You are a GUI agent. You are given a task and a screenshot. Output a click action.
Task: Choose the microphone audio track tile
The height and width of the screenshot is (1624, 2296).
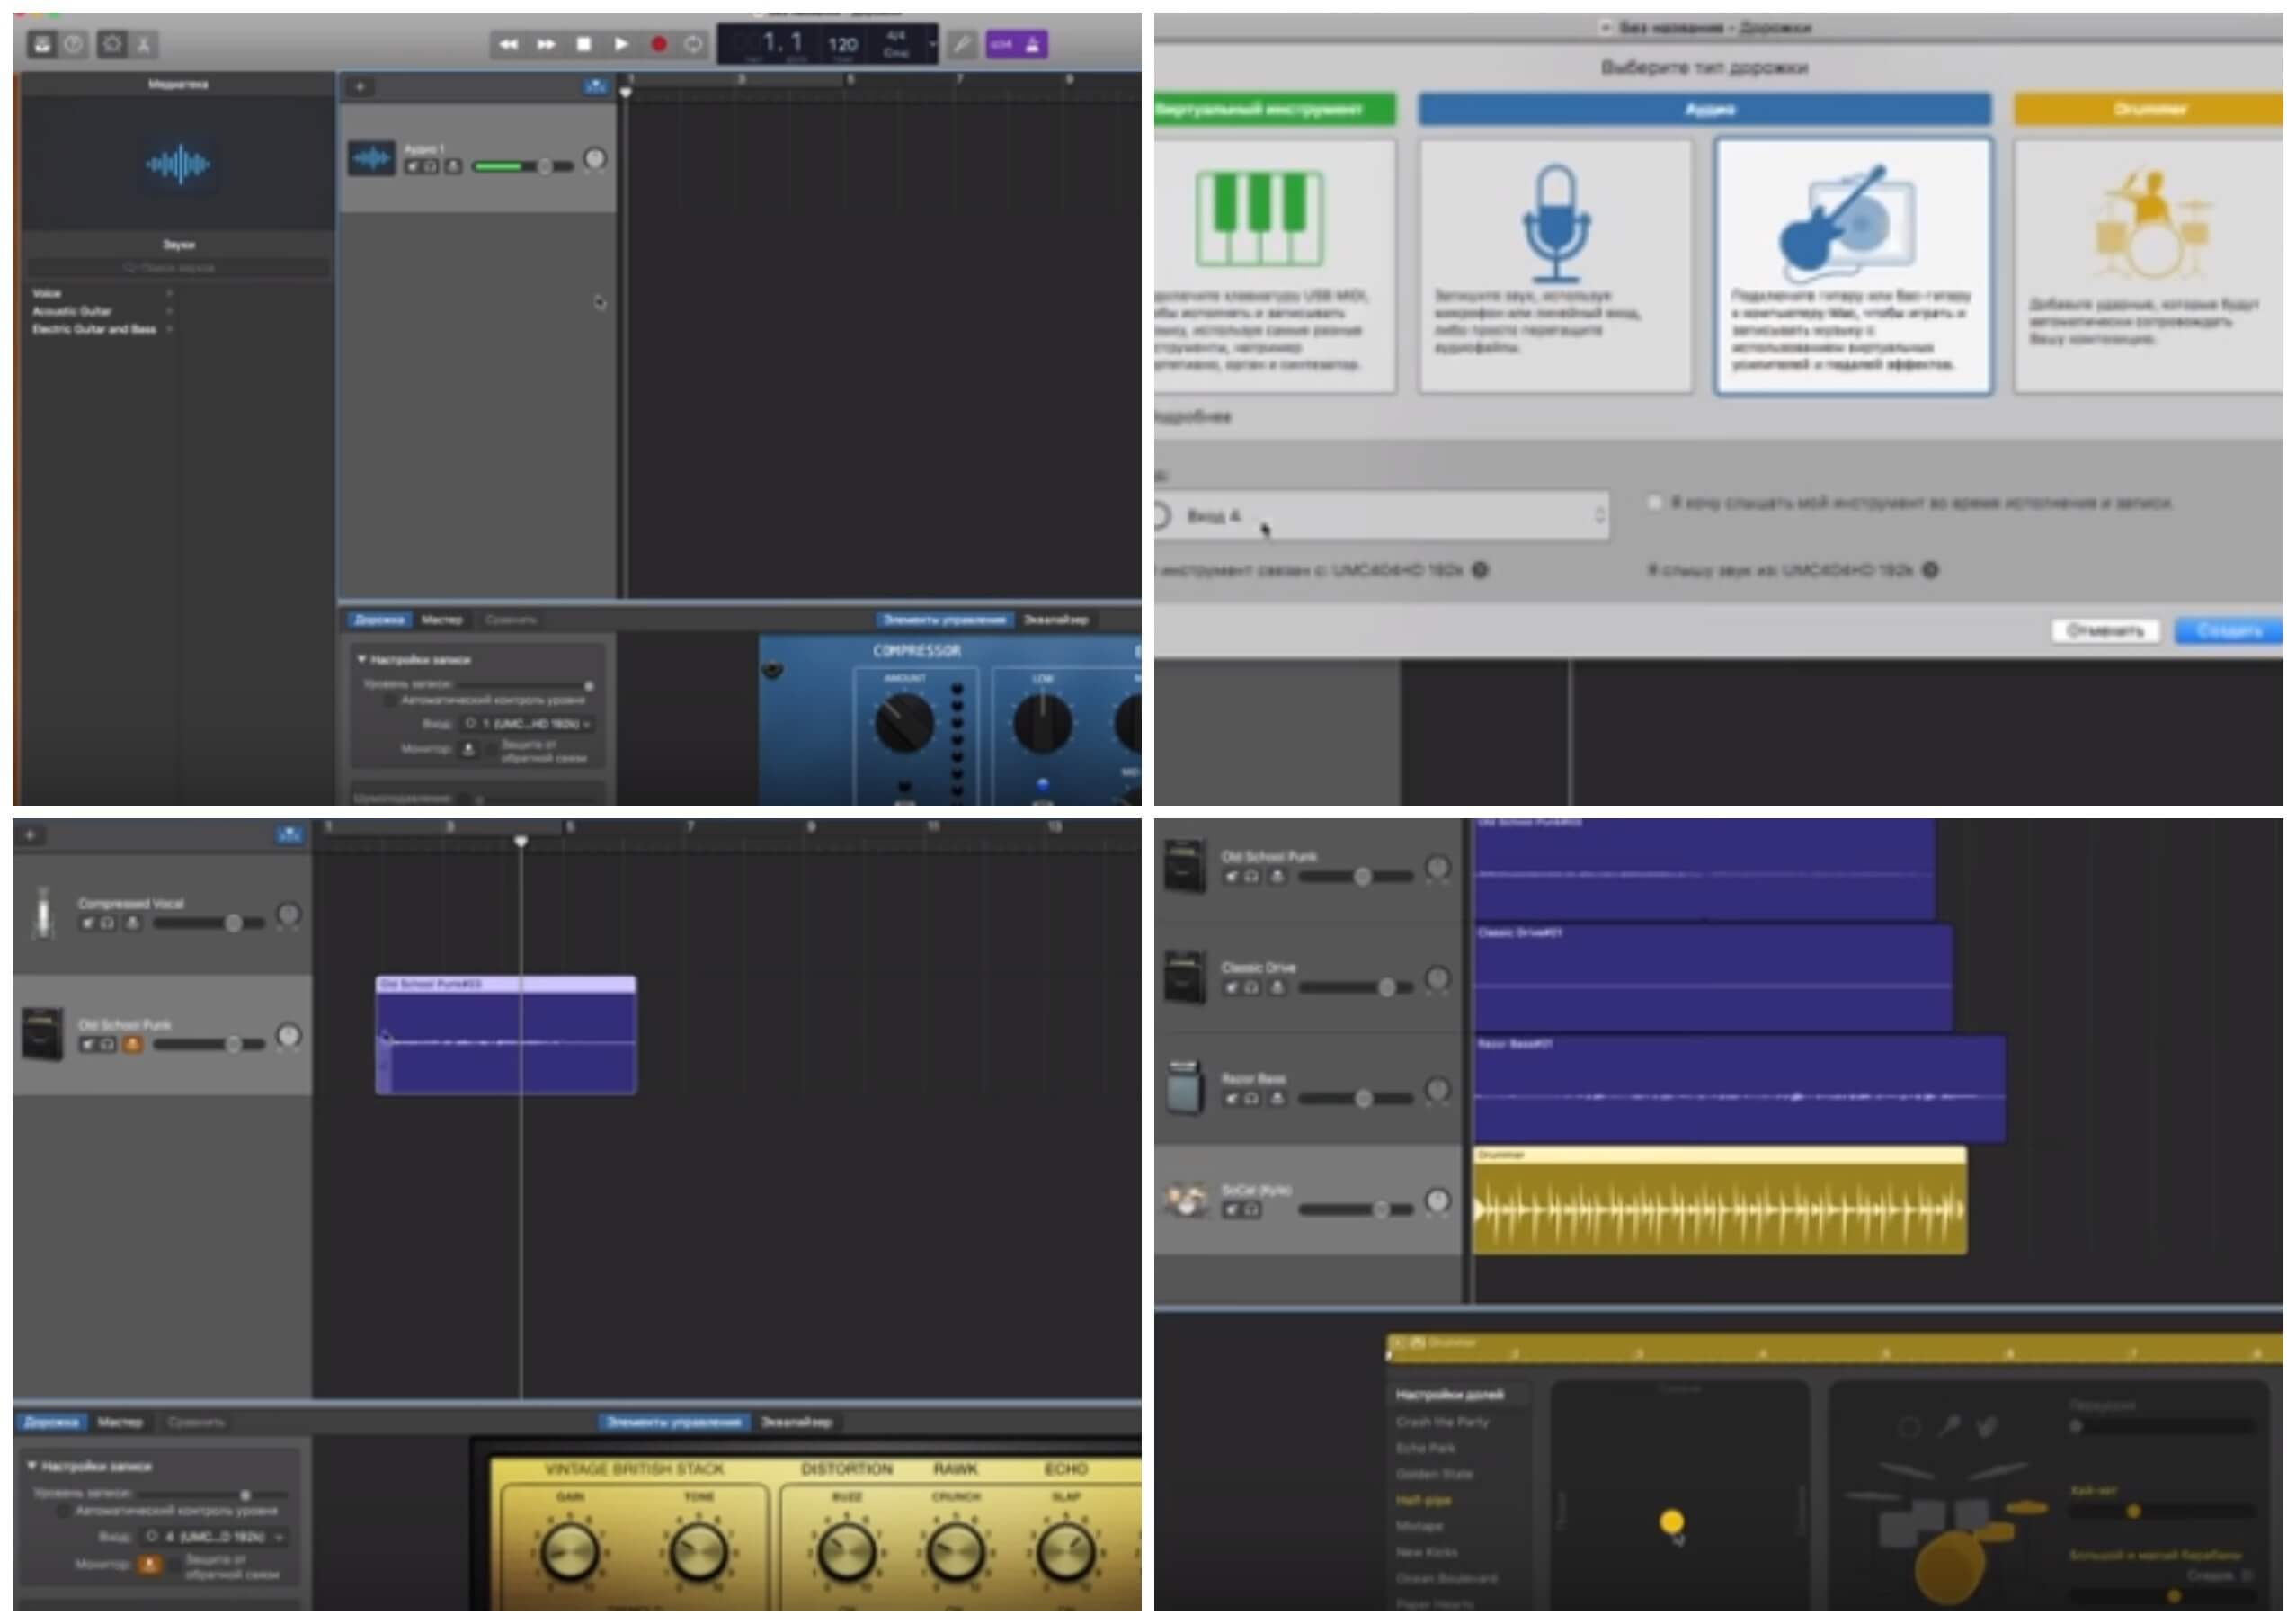coord(1555,267)
